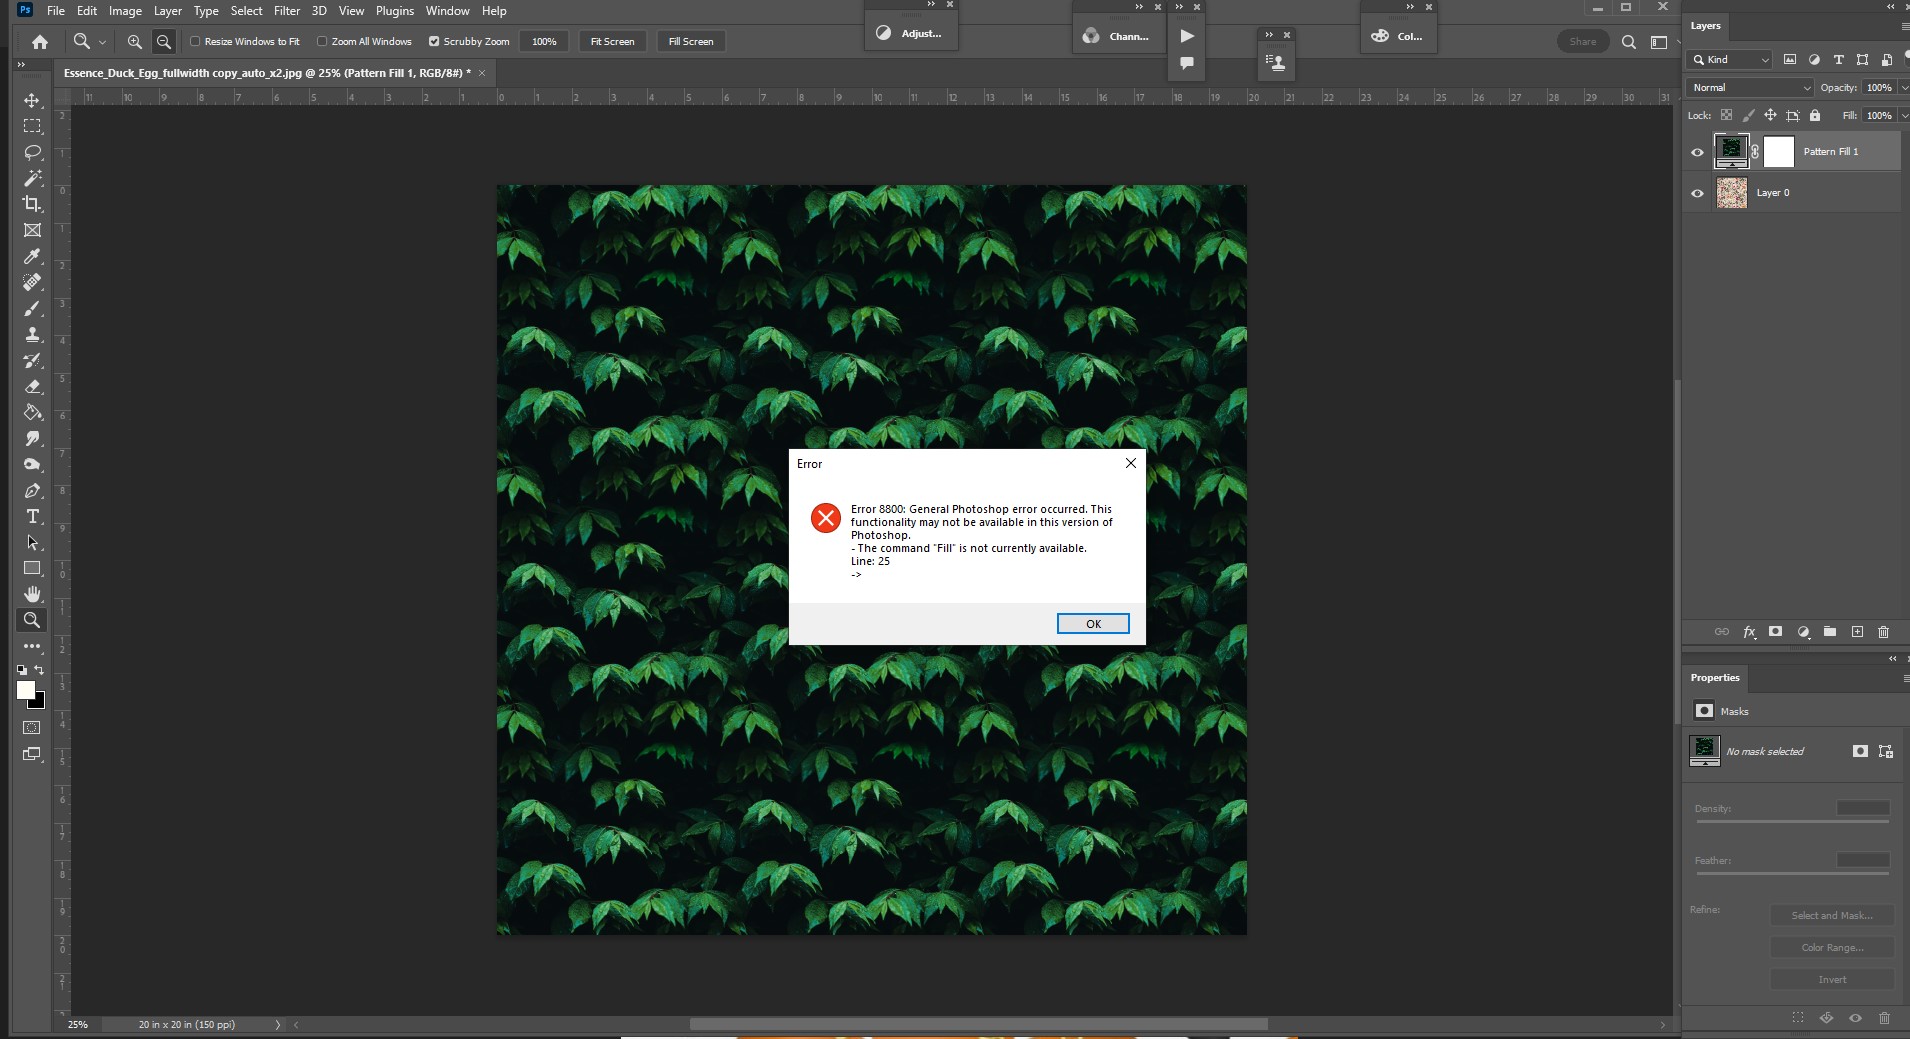Select the Crop tool

point(32,204)
